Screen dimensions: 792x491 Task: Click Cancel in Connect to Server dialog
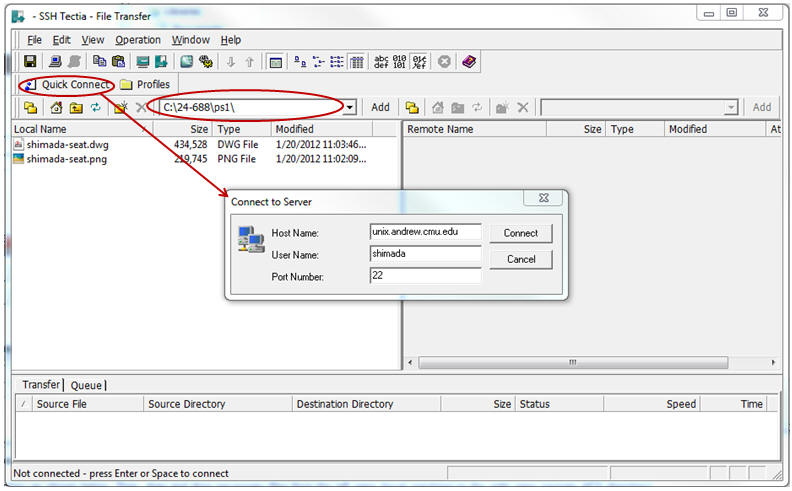(521, 259)
